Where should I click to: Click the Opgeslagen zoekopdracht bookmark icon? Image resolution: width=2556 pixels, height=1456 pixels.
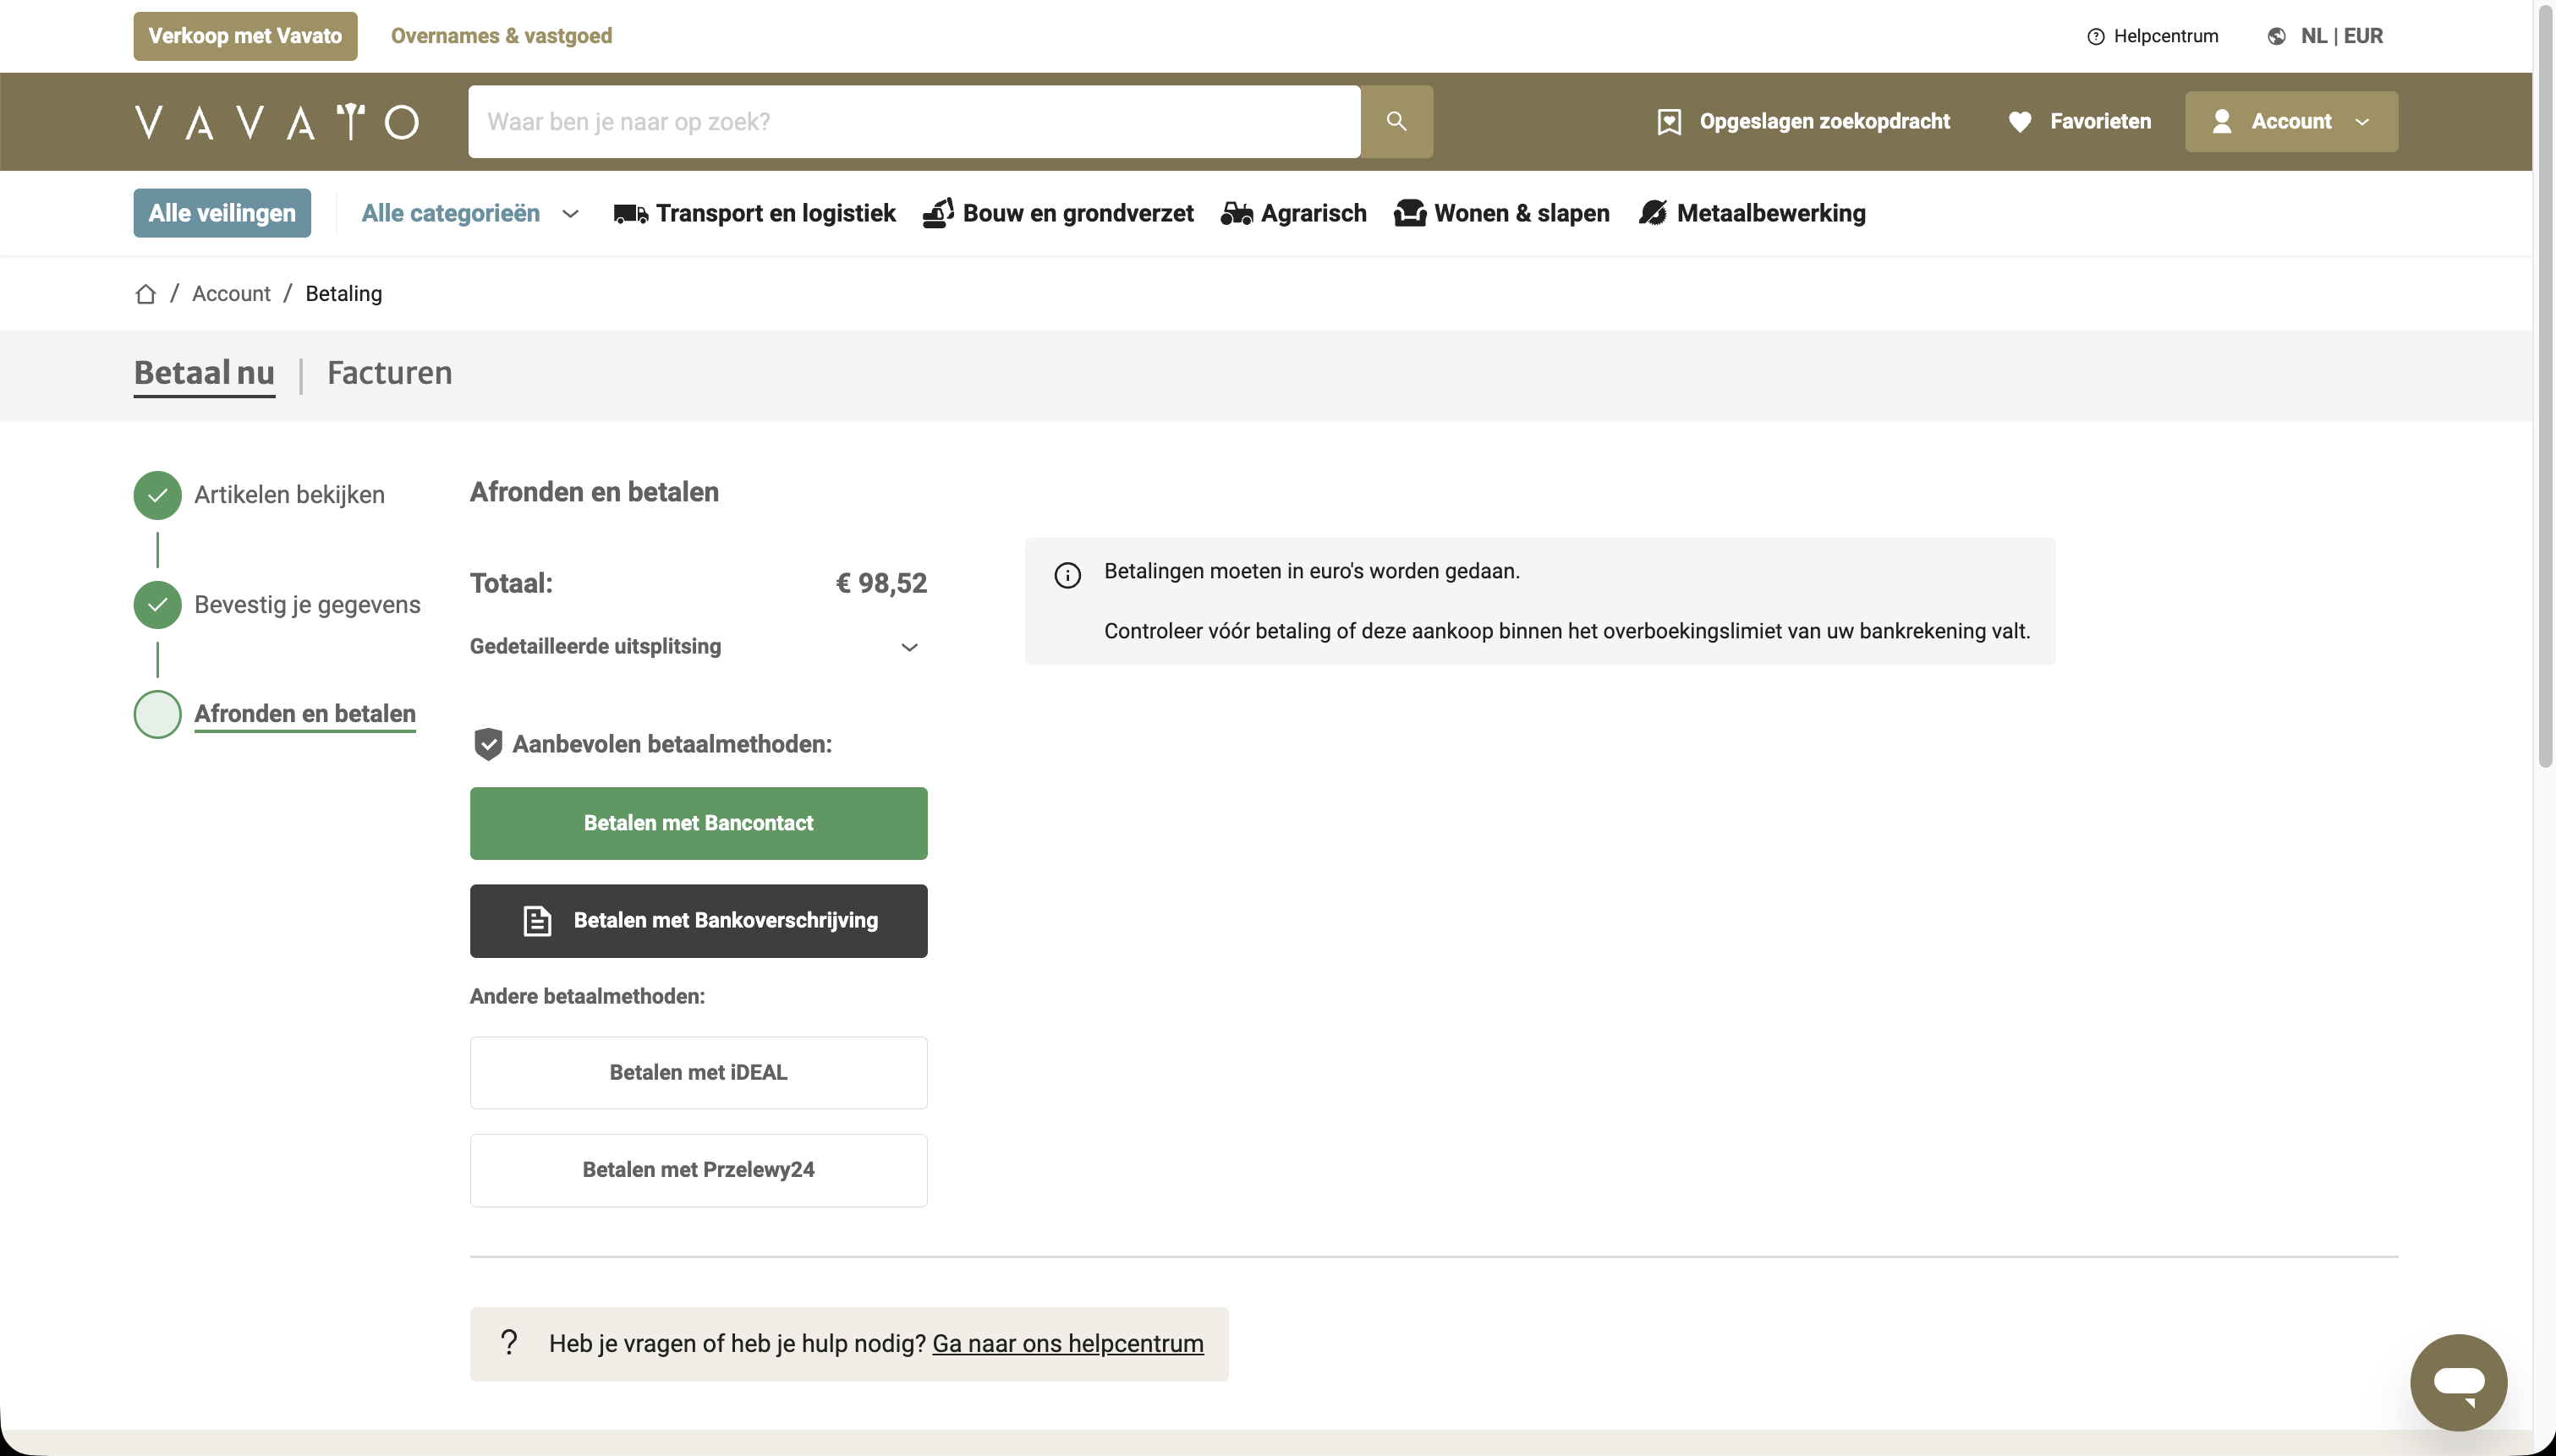tap(1668, 121)
